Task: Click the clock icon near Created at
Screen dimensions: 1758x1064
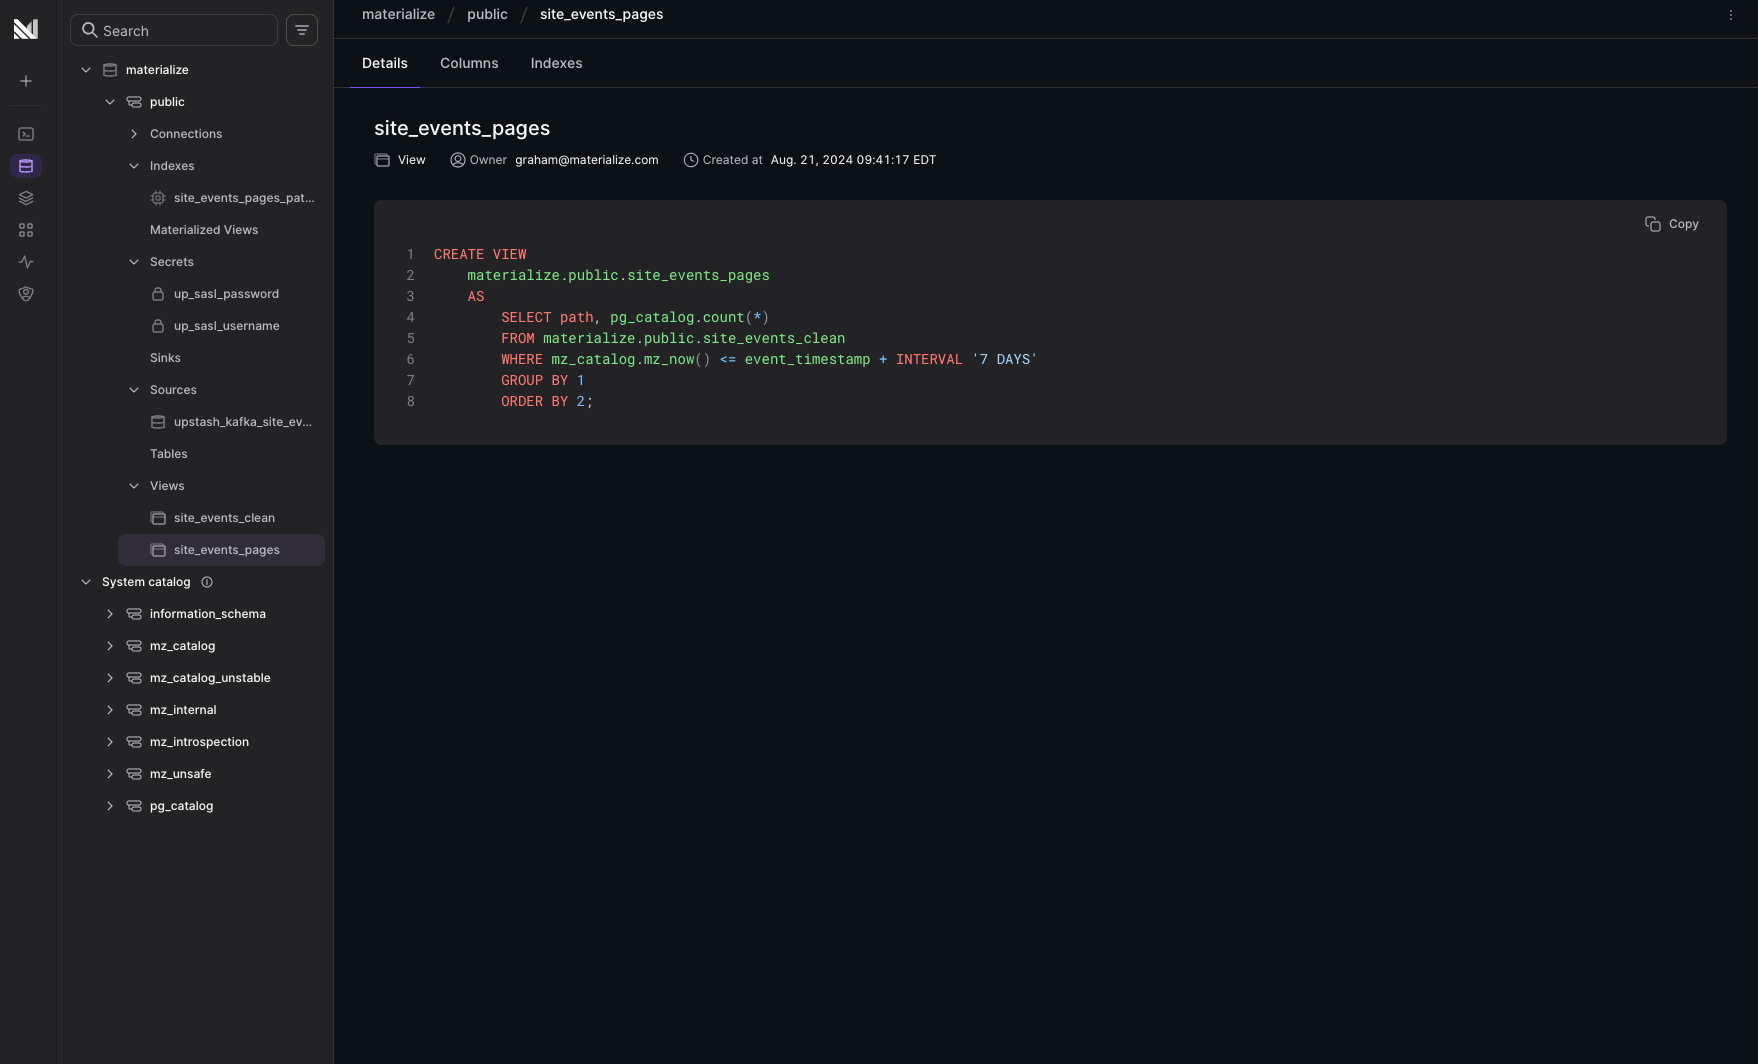Action: pos(691,160)
